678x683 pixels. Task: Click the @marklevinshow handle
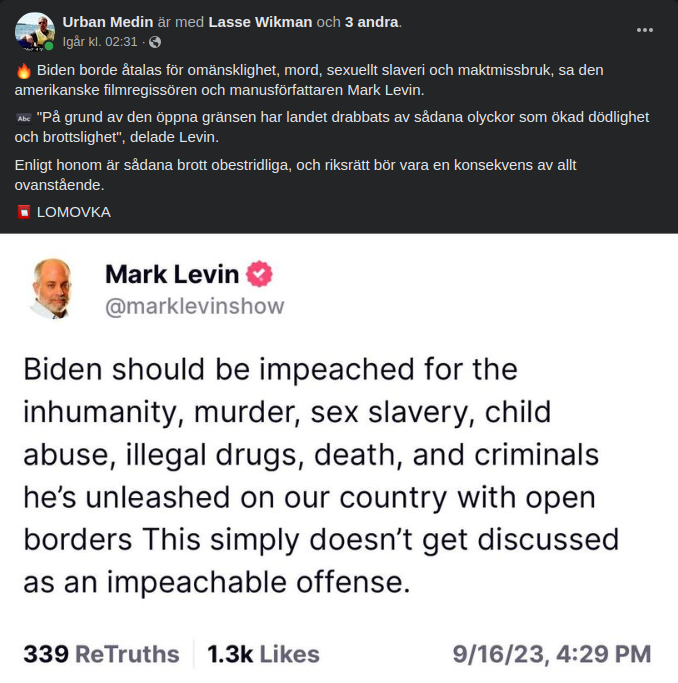(x=194, y=306)
